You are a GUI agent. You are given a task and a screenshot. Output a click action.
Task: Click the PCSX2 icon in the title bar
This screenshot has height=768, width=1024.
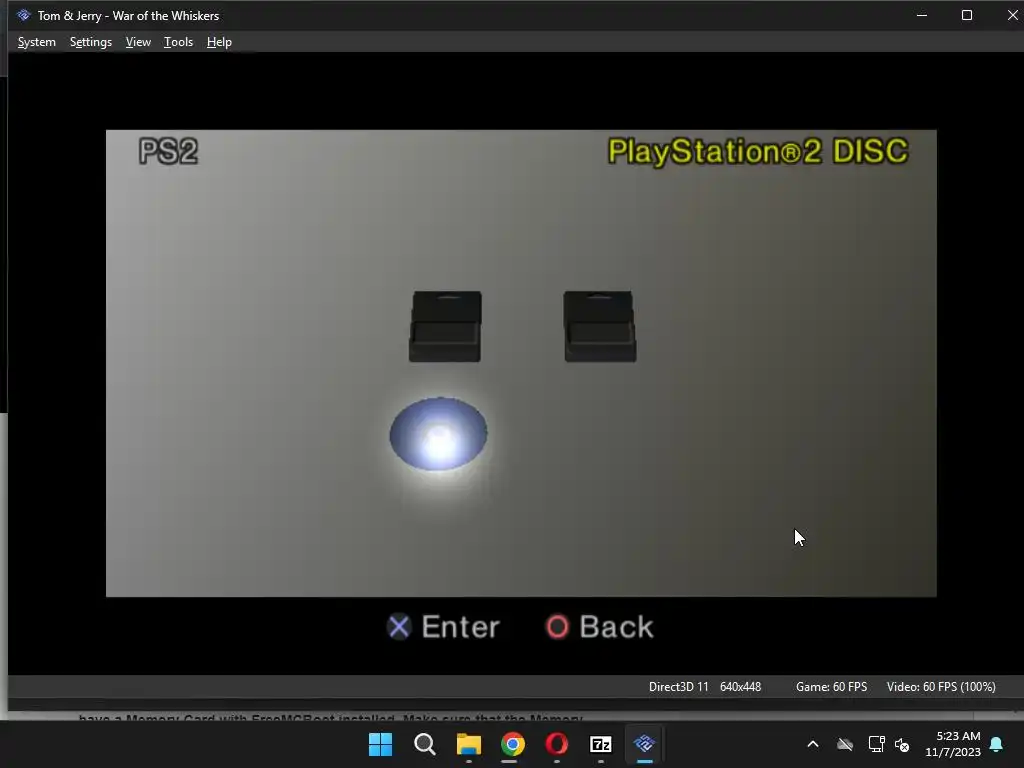pyautogui.click(x=24, y=15)
